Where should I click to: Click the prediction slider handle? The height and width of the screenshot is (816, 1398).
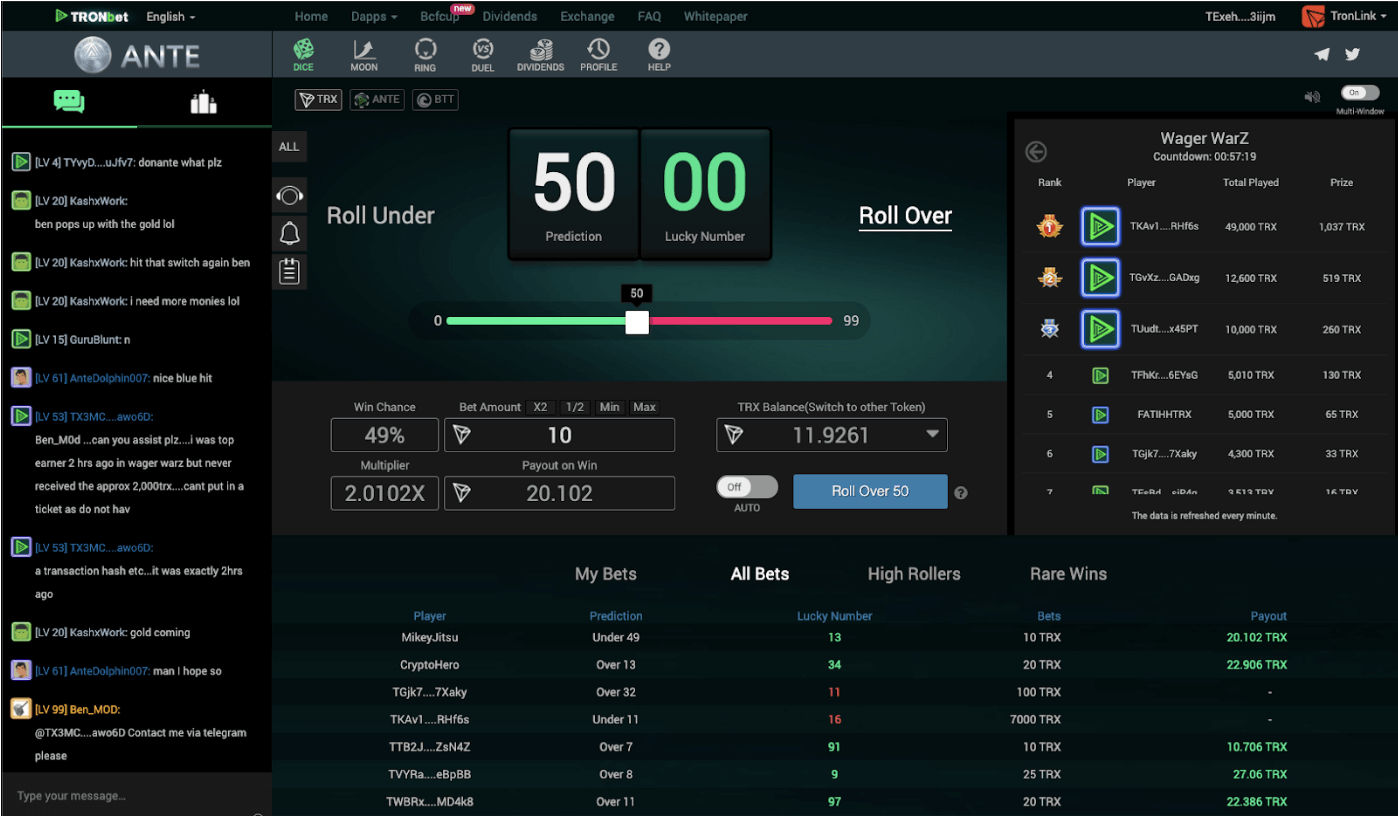637,321
